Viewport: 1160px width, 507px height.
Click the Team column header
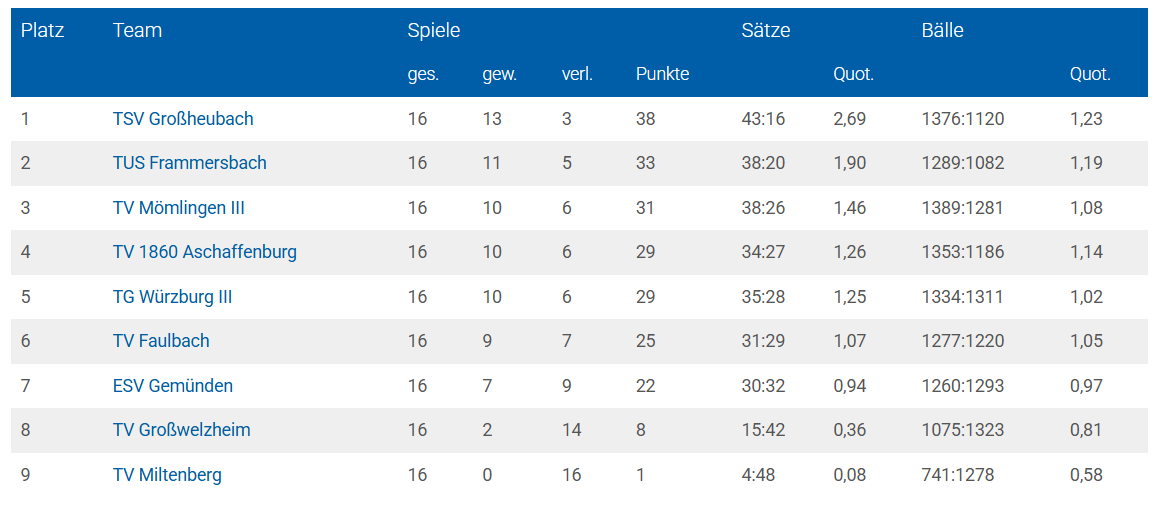pos(137,31)
